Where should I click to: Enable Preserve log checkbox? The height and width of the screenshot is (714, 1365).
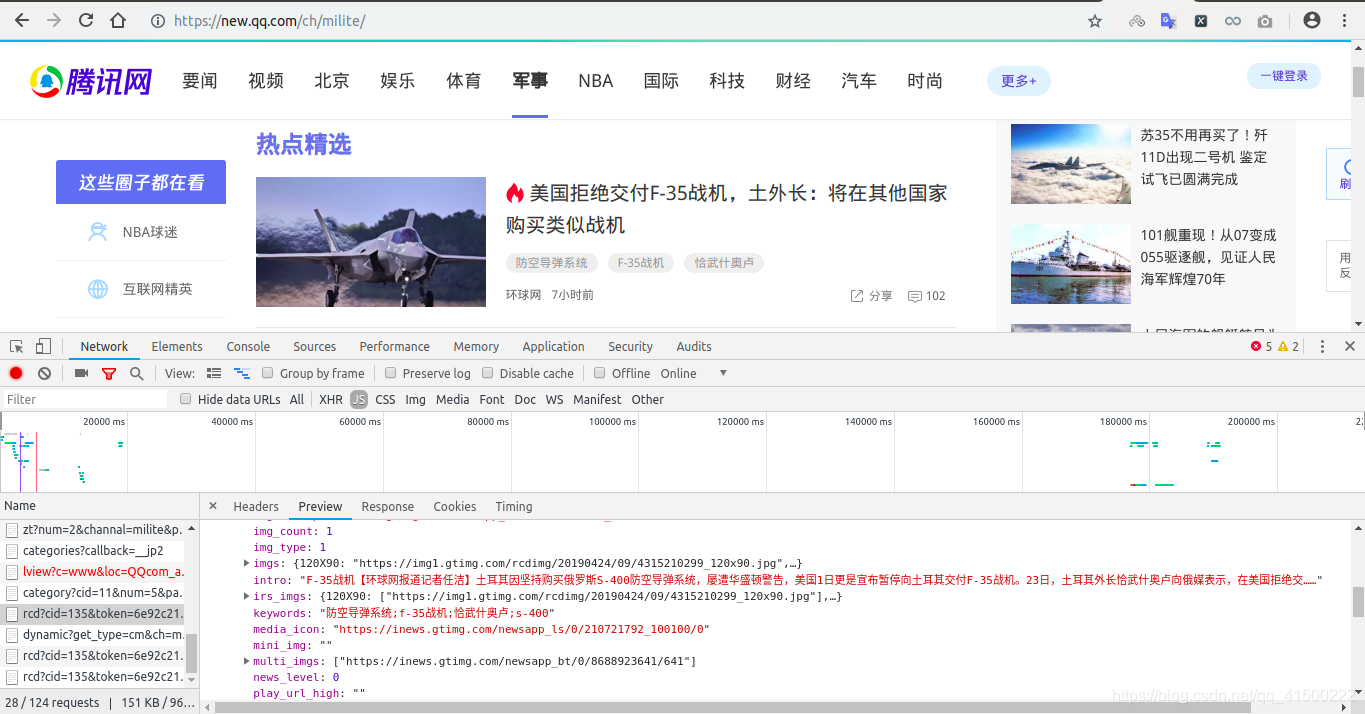(390, 373)
